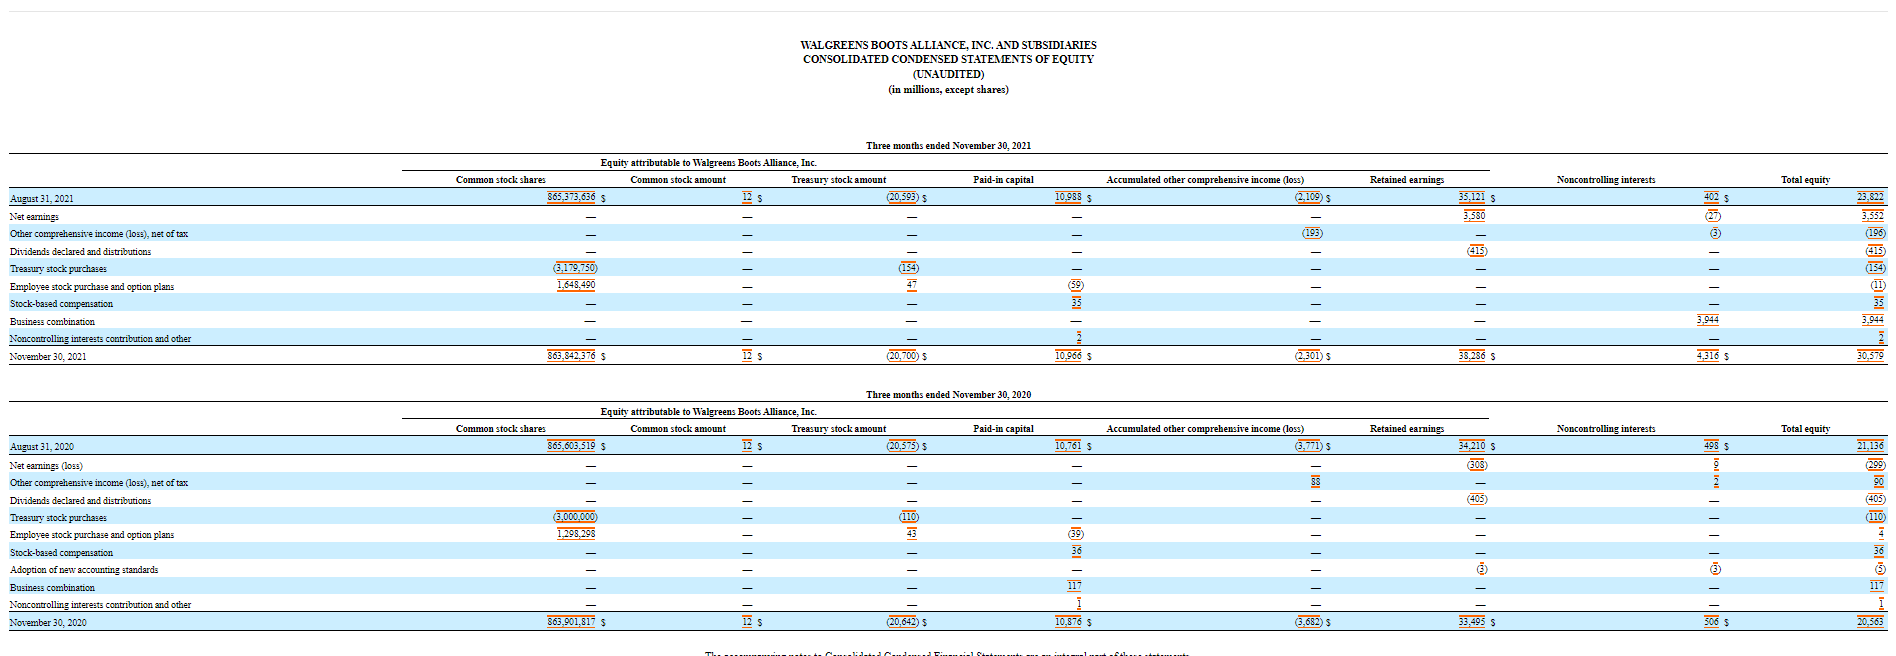Click the heading 'Three months ended November 30, 2021'
This screenshot has width=1896, height=656.
coord(948,146)
